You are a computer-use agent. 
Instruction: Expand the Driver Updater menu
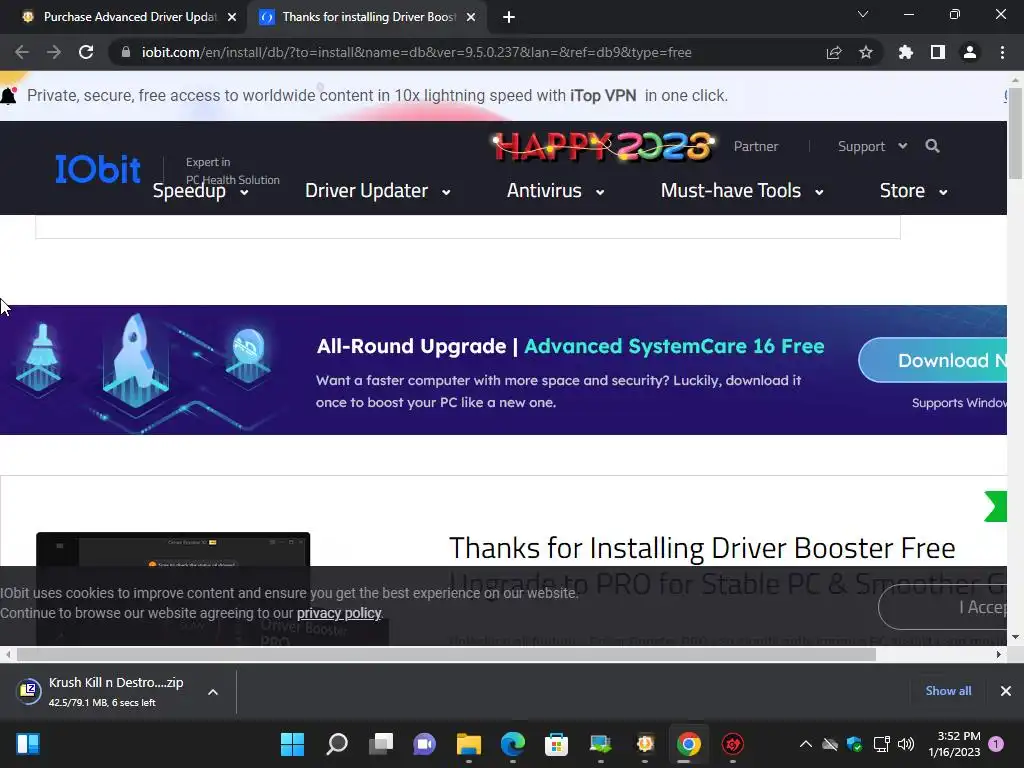[x=377, y=191]
